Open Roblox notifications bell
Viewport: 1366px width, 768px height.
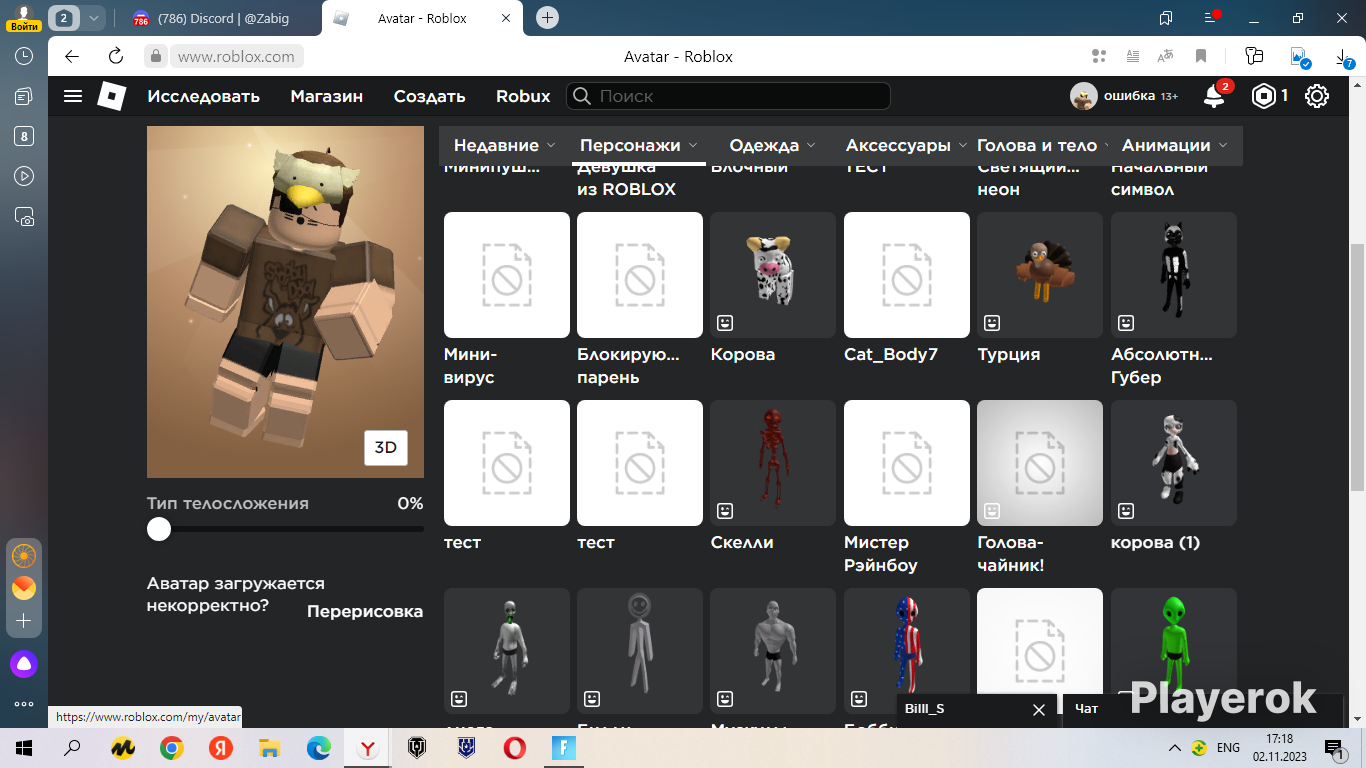(1214, 96)
